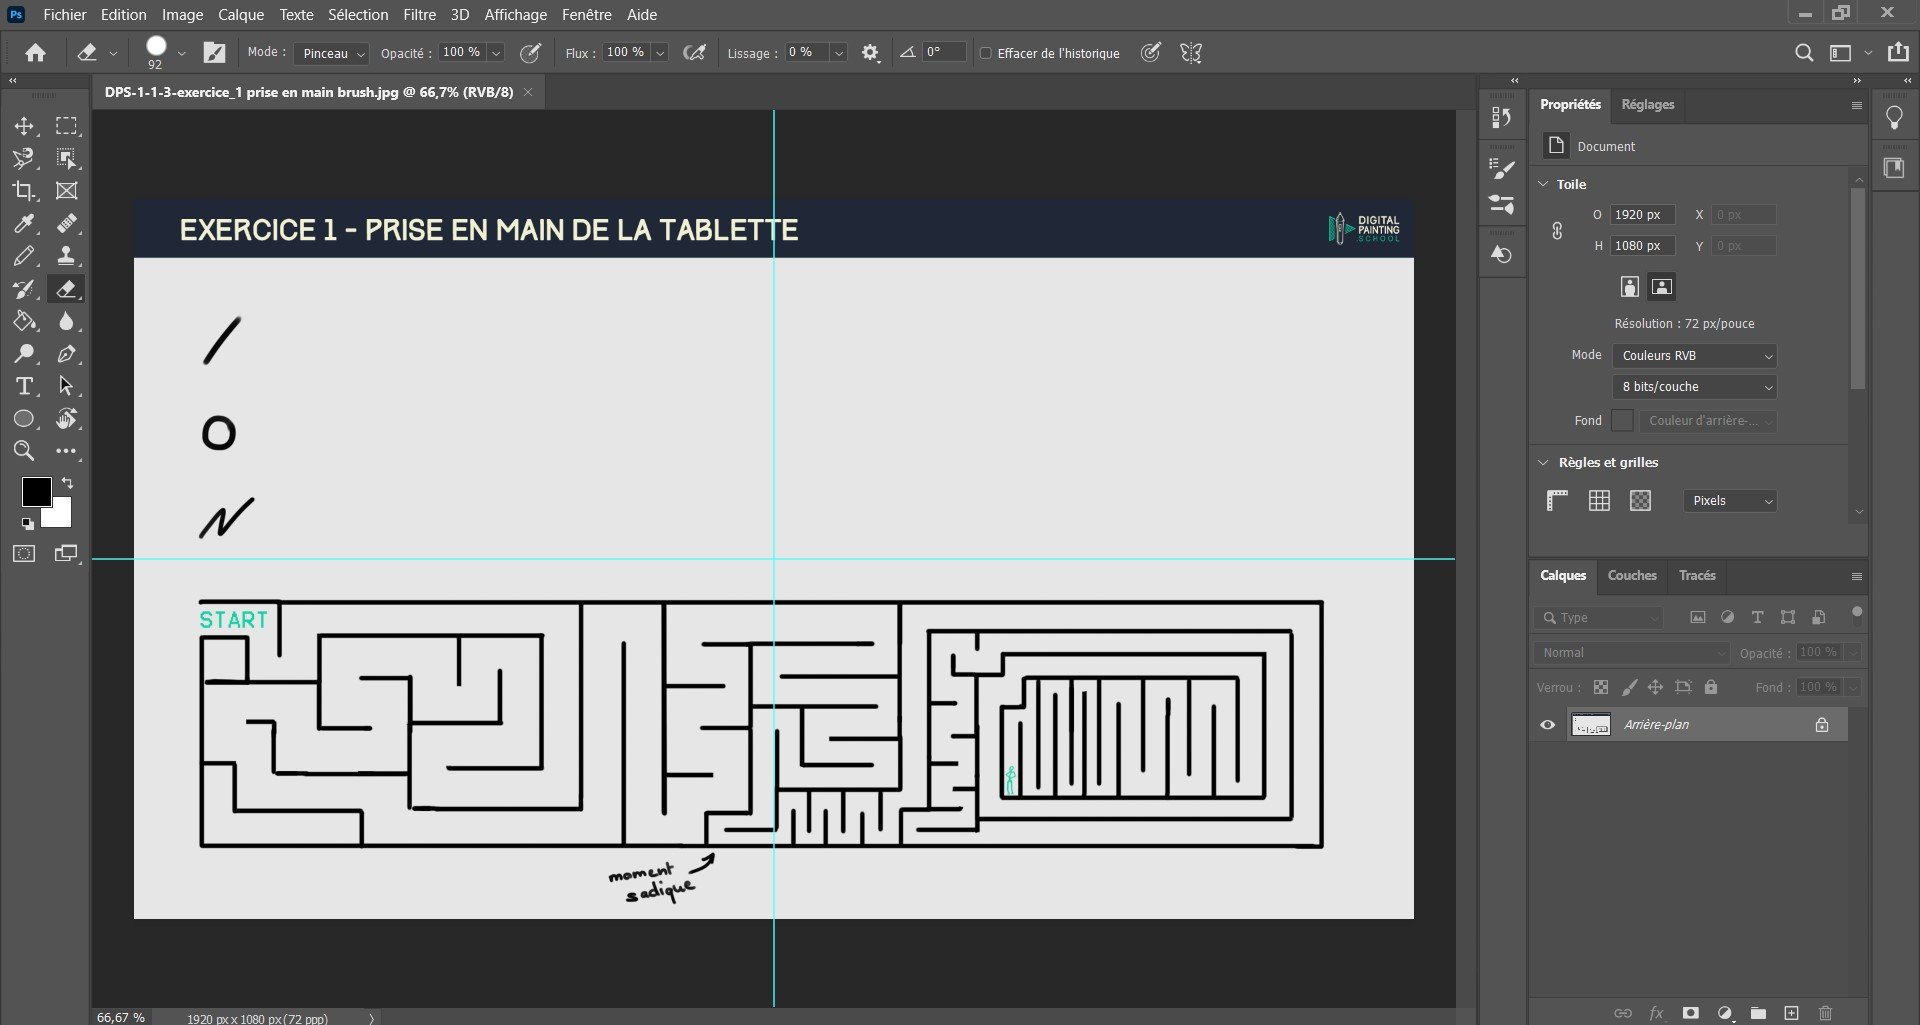Select the Eyedropper tool
Image resolution: width=1920 pixels, height=1025 pixels.
point(24,223)
